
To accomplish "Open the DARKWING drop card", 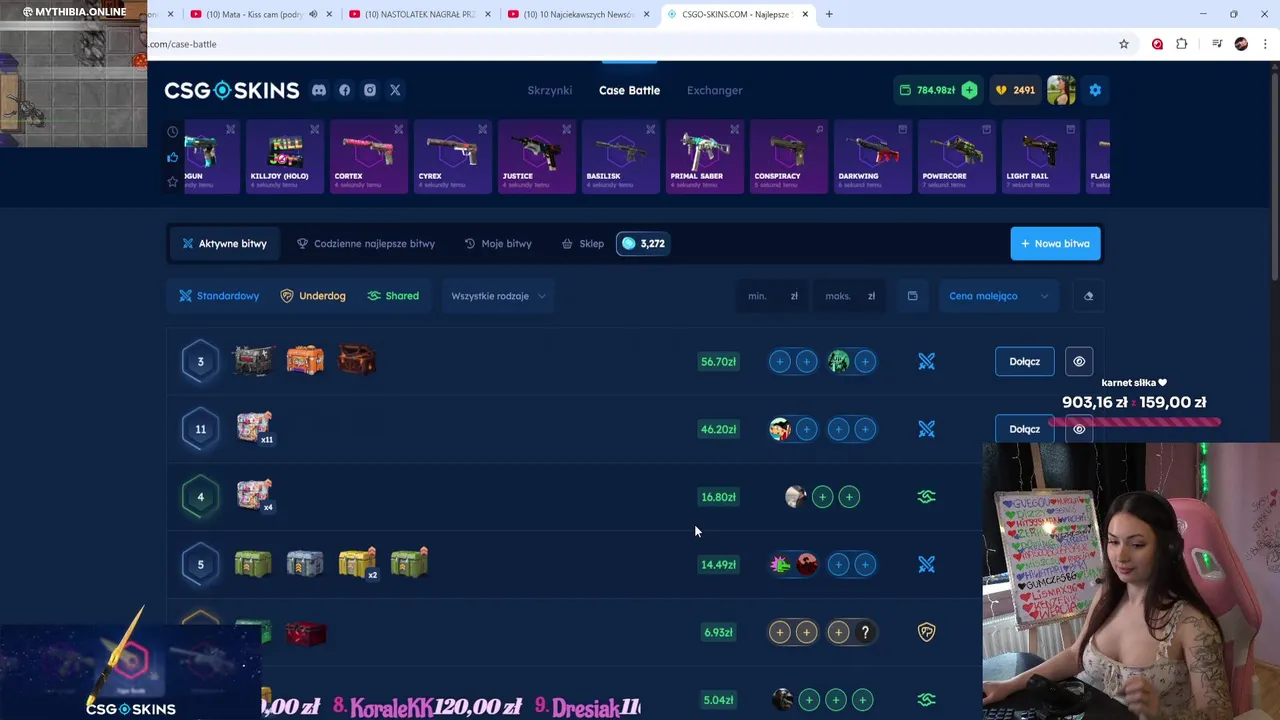I will (873, 156).
